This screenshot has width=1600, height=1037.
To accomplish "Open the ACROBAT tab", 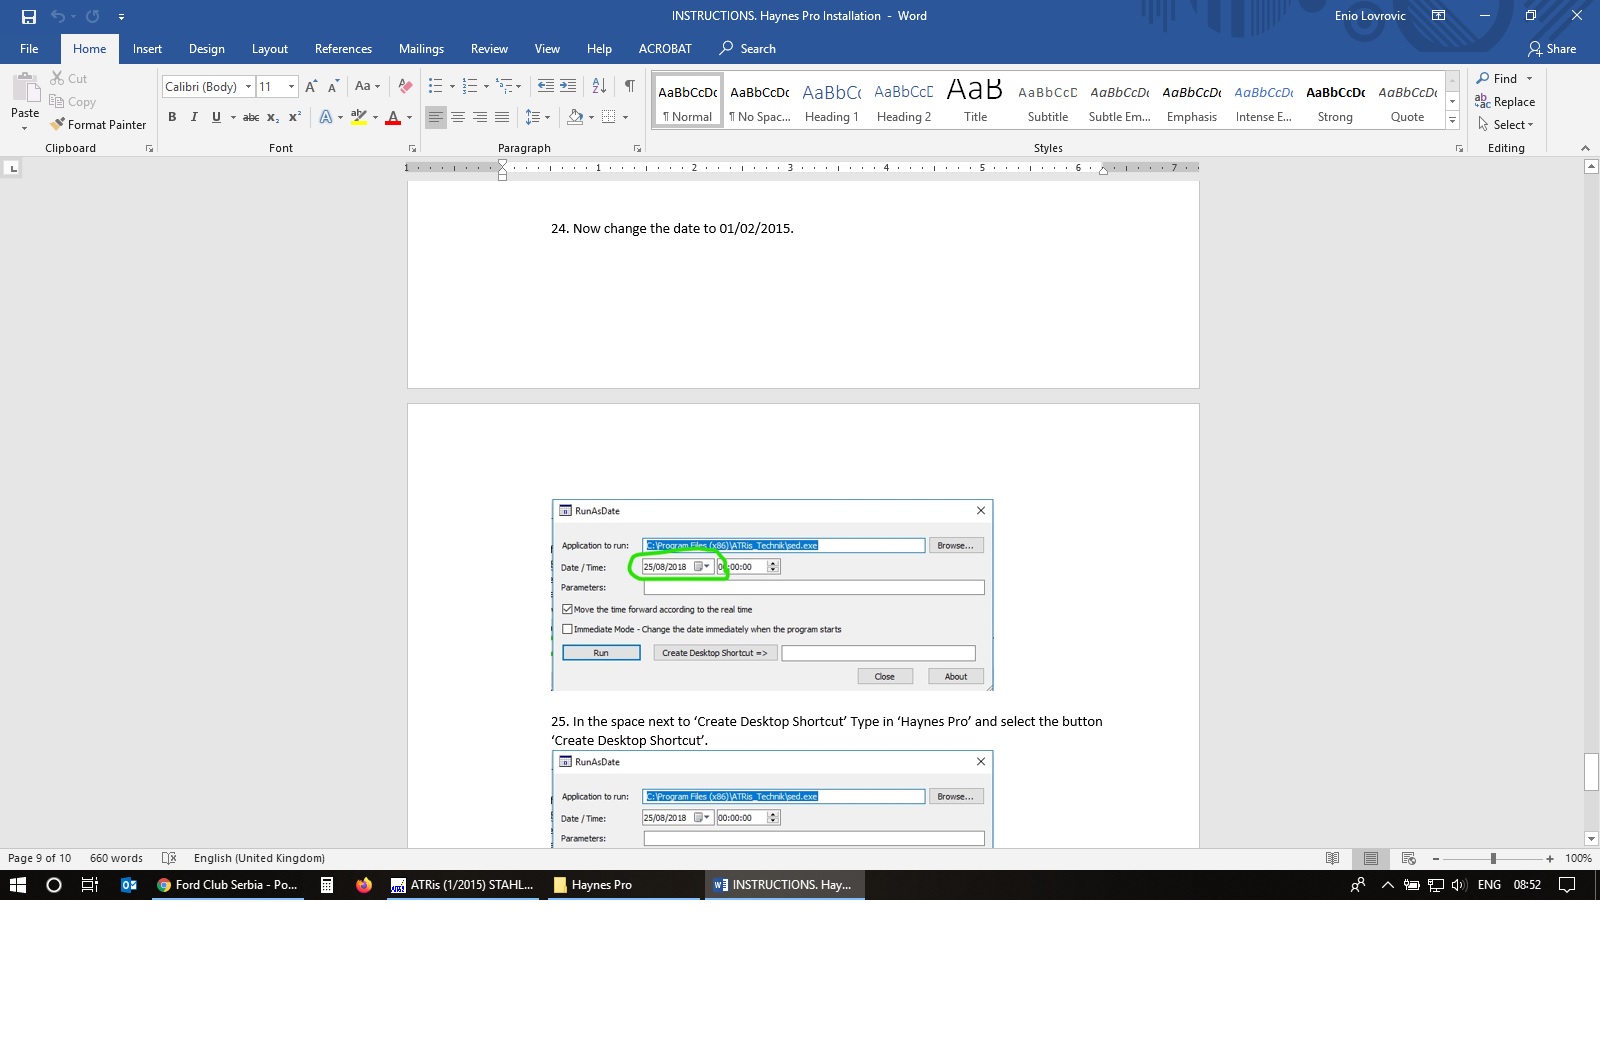I will click(665, 49).
